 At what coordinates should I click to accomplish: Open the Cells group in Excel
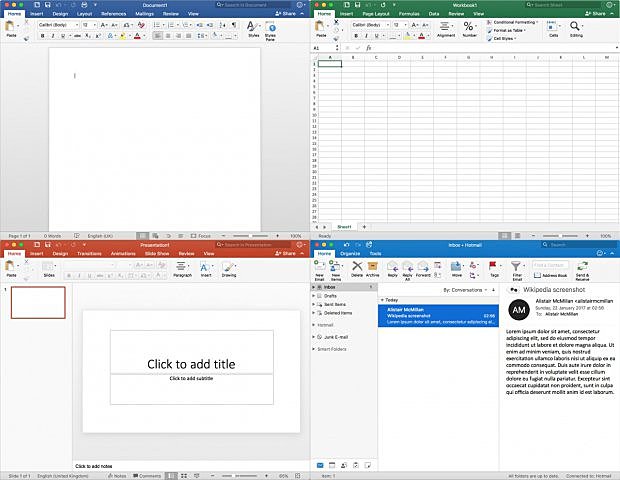click(x=552, y=27)
